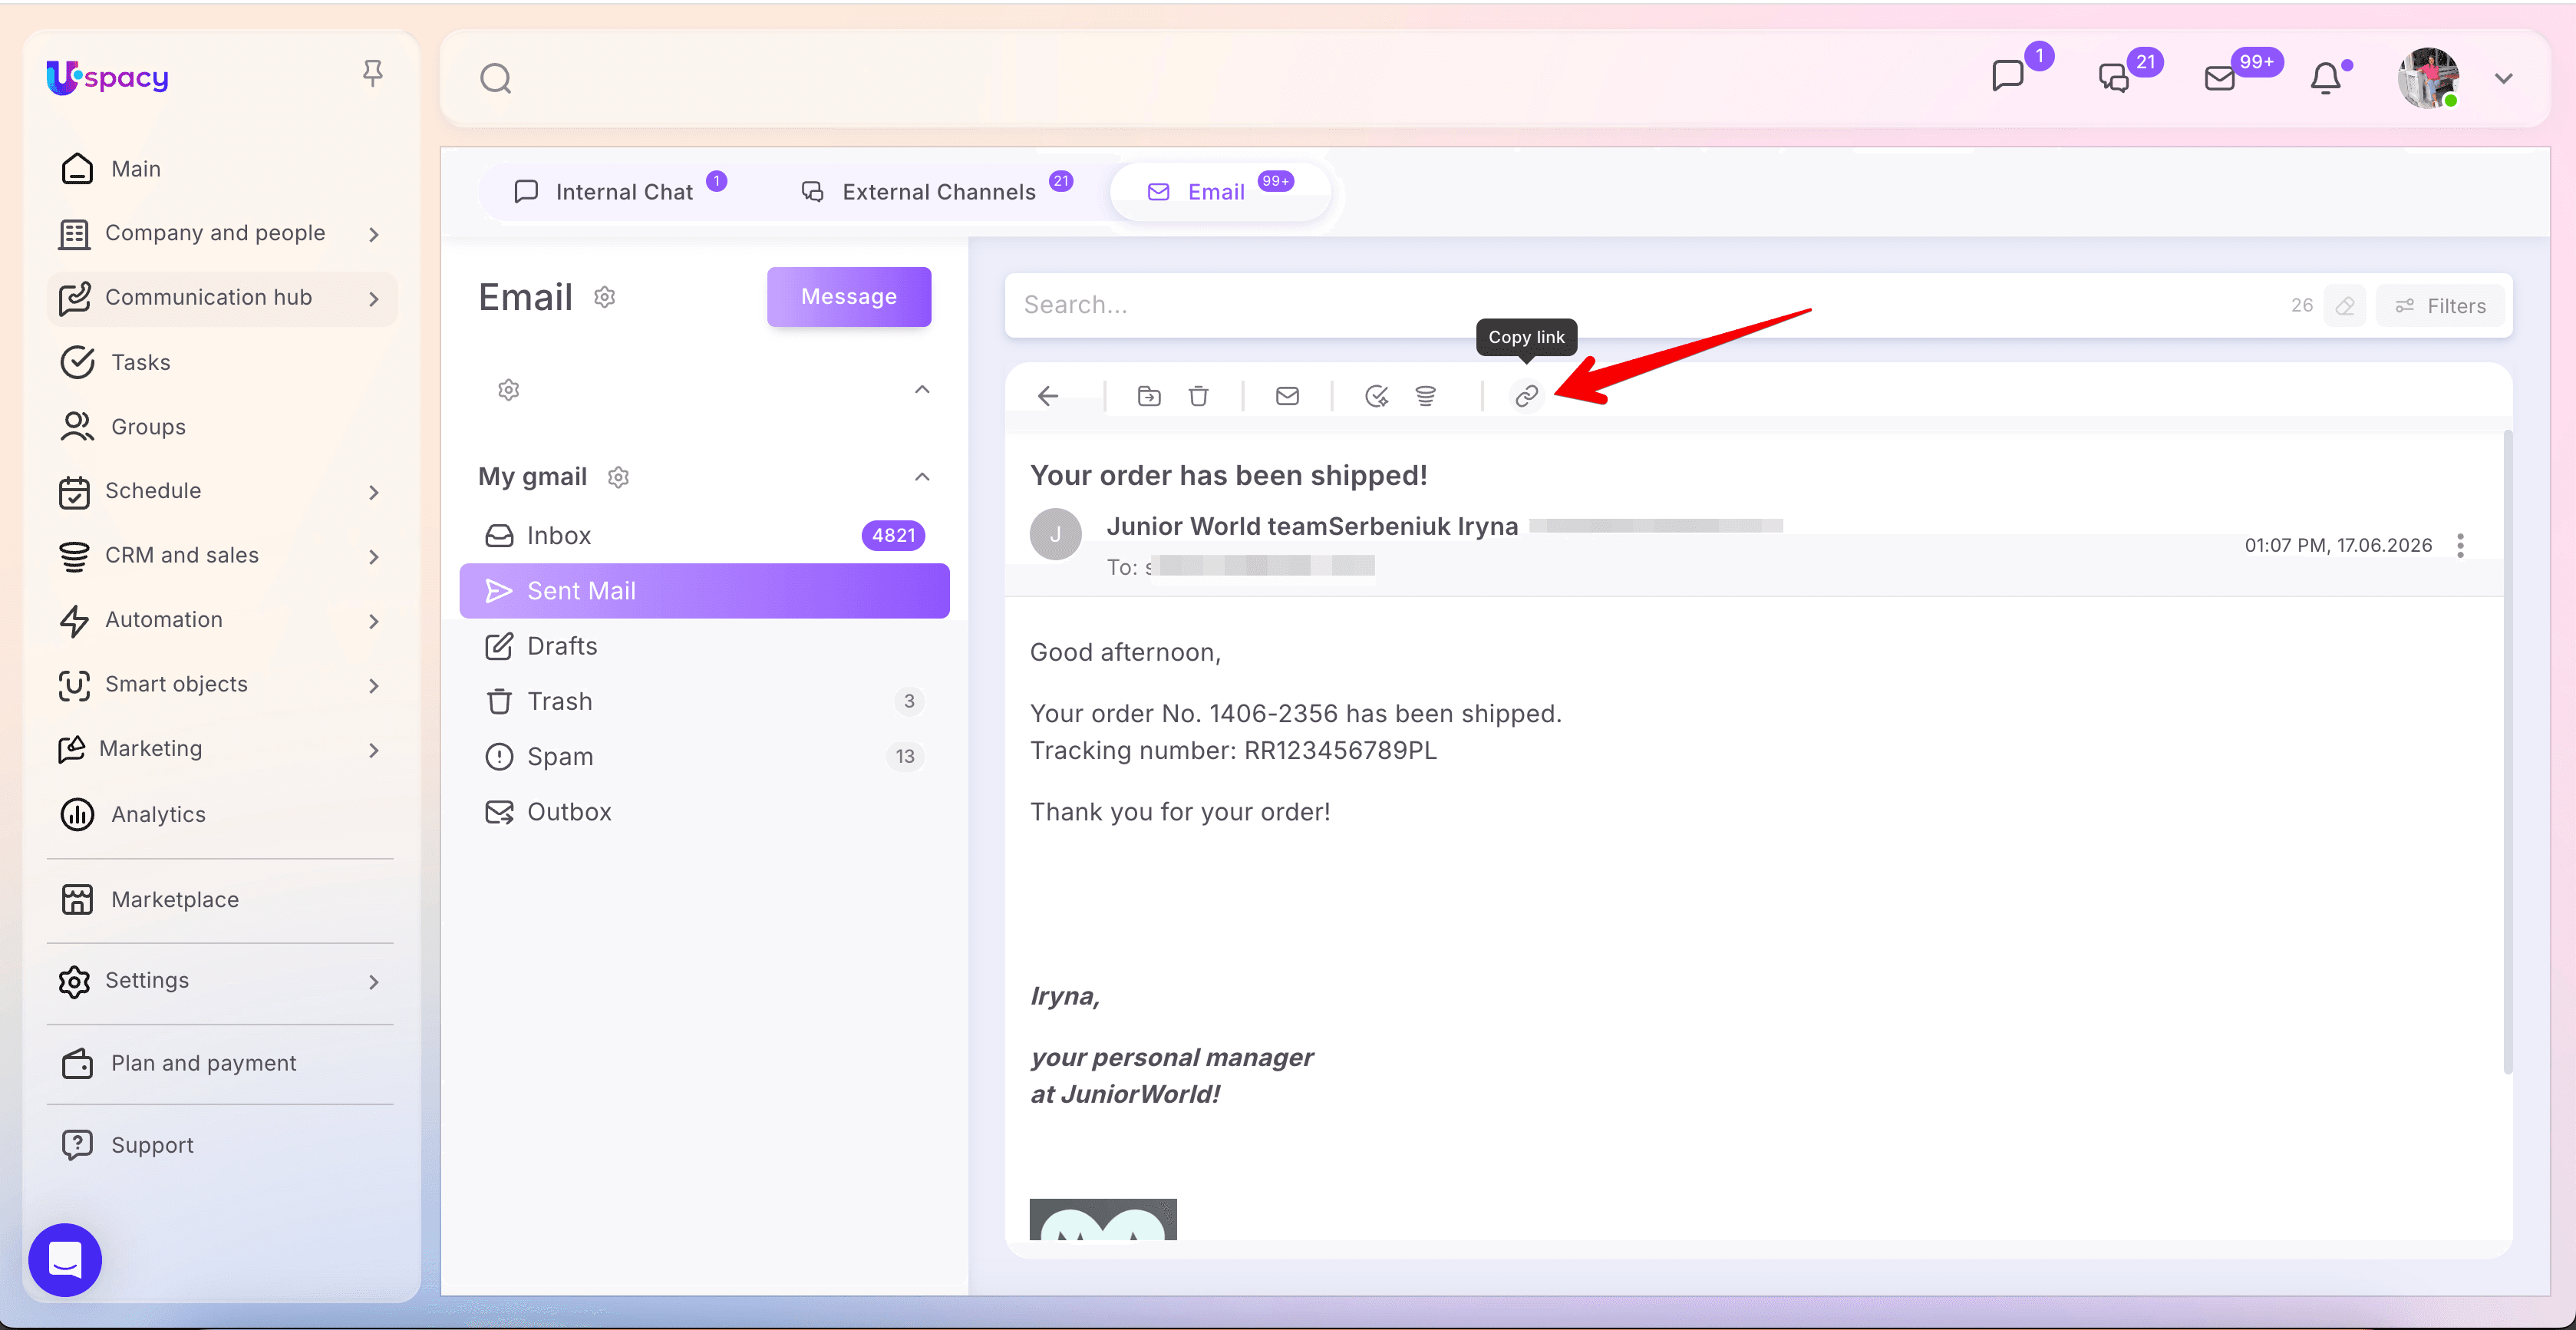2576x1330 pixels.
Task: Expand the Automation menu
Action: [221, 620]
